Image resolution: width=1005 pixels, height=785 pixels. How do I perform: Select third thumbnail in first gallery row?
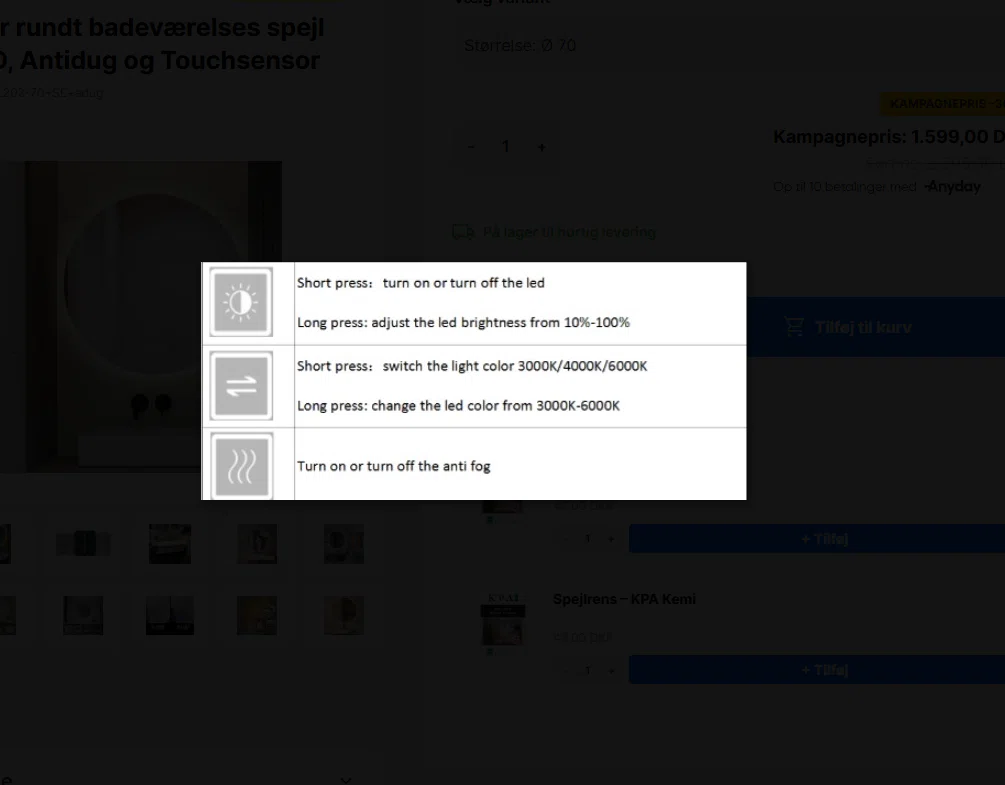(170, 544)
